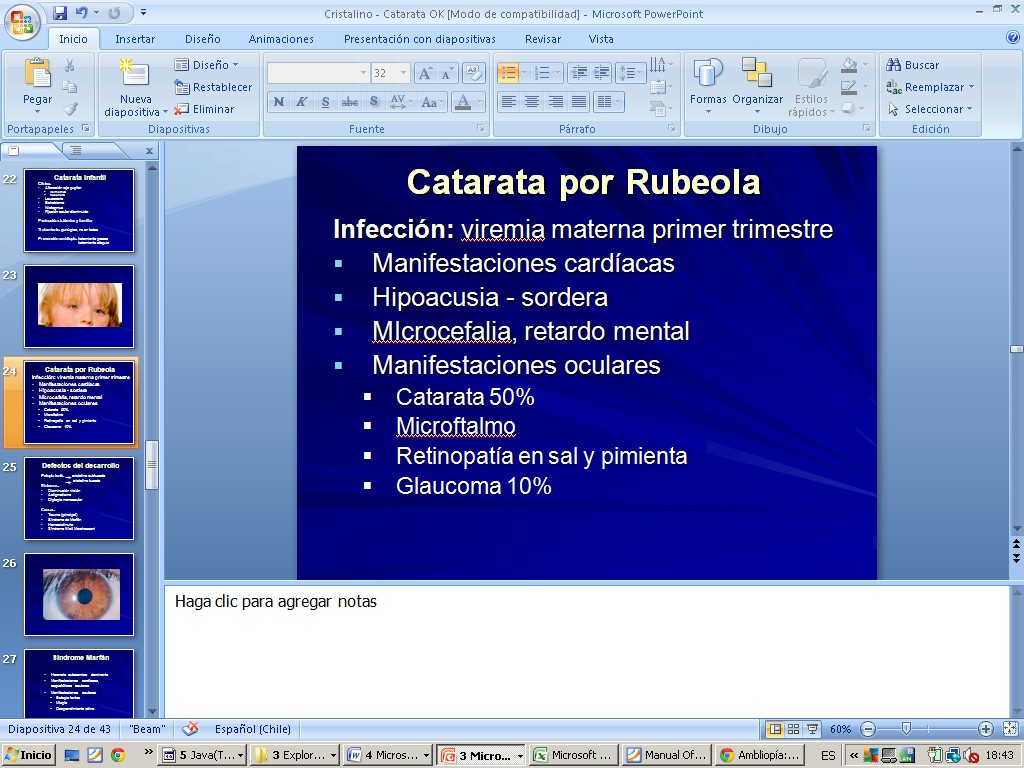Open the Reemplazar dropdown arrow
The image size is (1024, 768).
(x=970, y=87)
